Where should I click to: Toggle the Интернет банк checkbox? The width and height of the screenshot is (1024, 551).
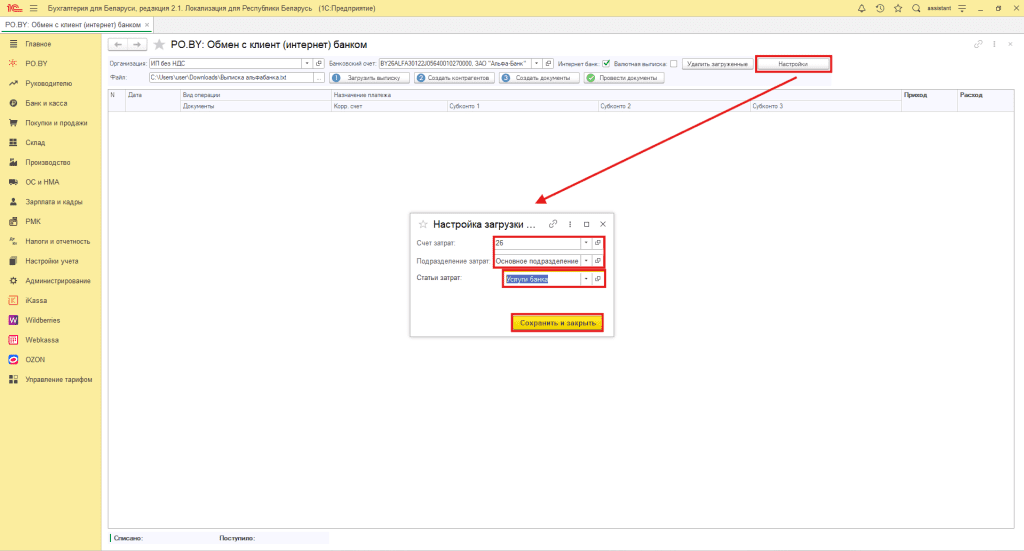coord(606,63)
